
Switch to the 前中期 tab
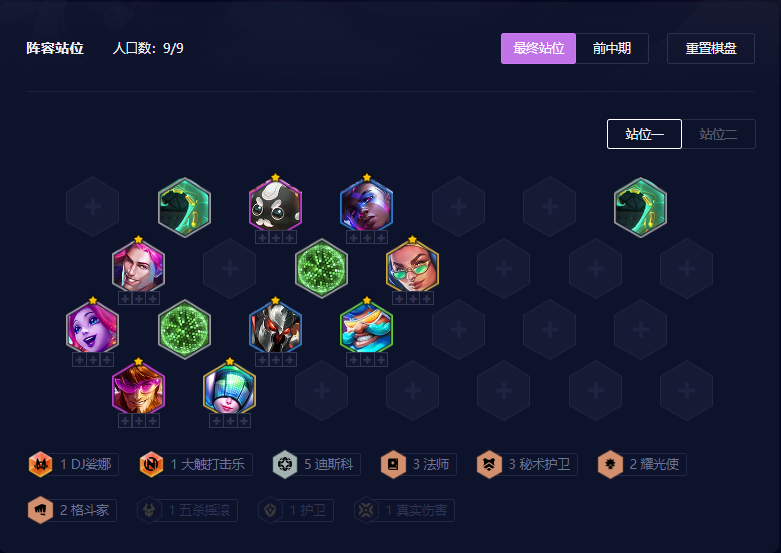pyautogui.click(x=612, y=48)
